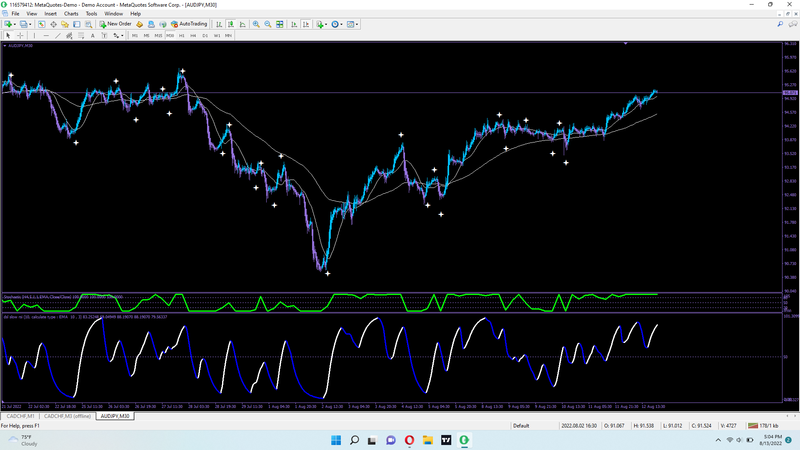
Task: Click the text label 'A' tool
Action: 93,35
